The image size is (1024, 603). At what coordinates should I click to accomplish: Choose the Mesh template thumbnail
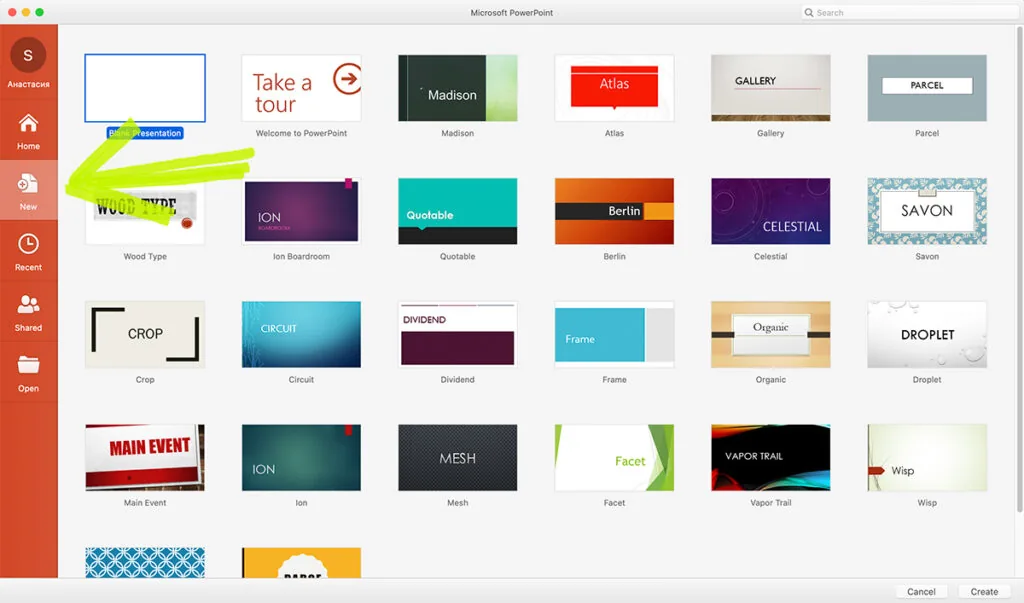point(458,457)
